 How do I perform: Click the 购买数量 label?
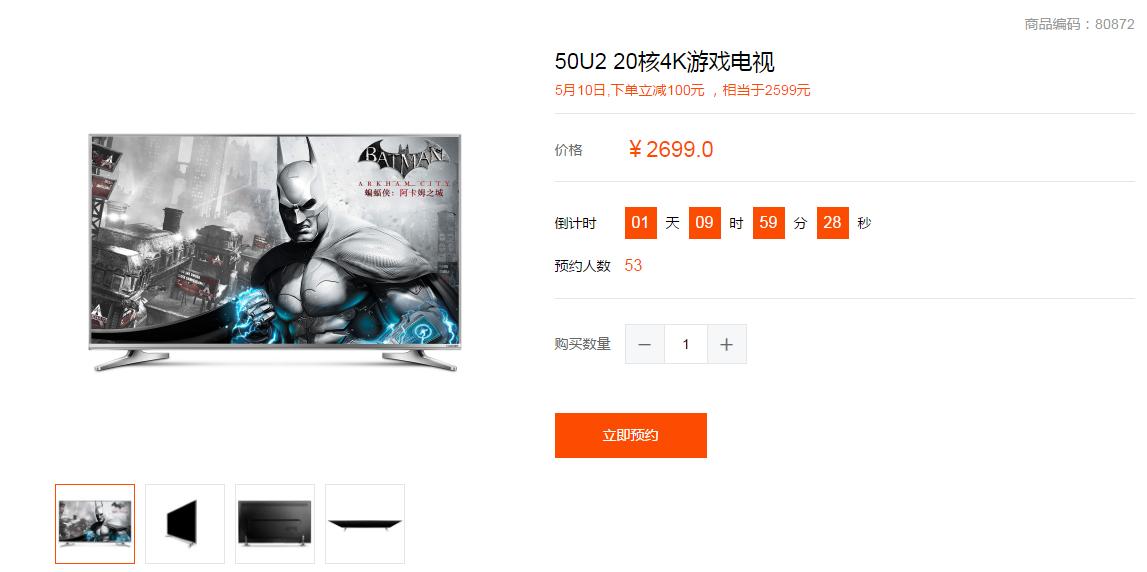coord(582,344)
